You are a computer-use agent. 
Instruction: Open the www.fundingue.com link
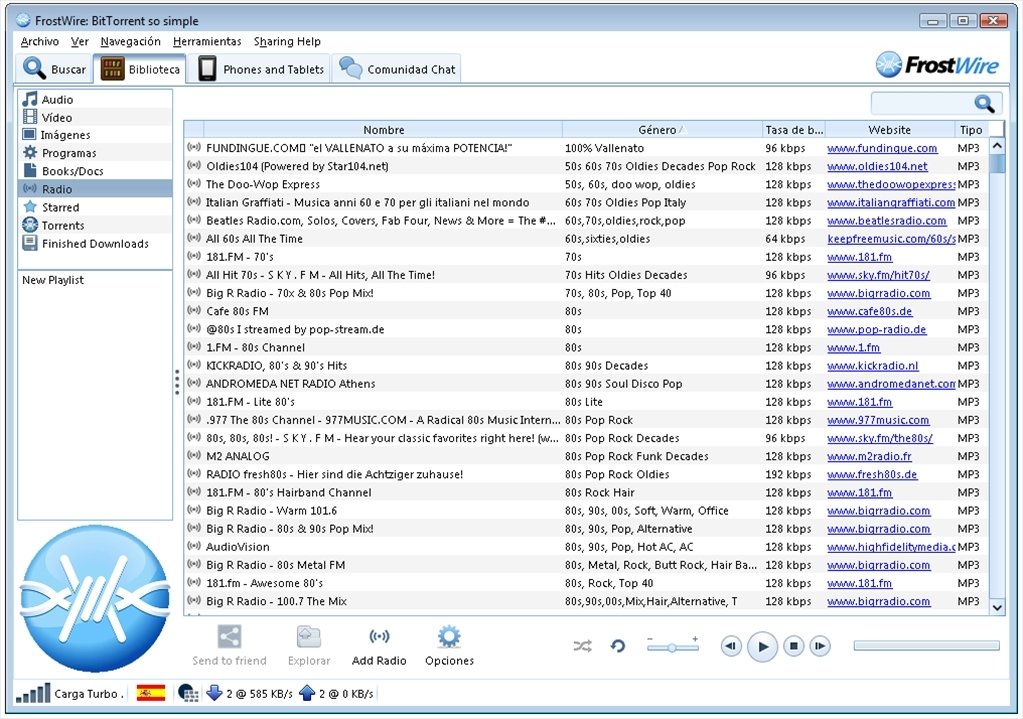click(x=882, y=148)
